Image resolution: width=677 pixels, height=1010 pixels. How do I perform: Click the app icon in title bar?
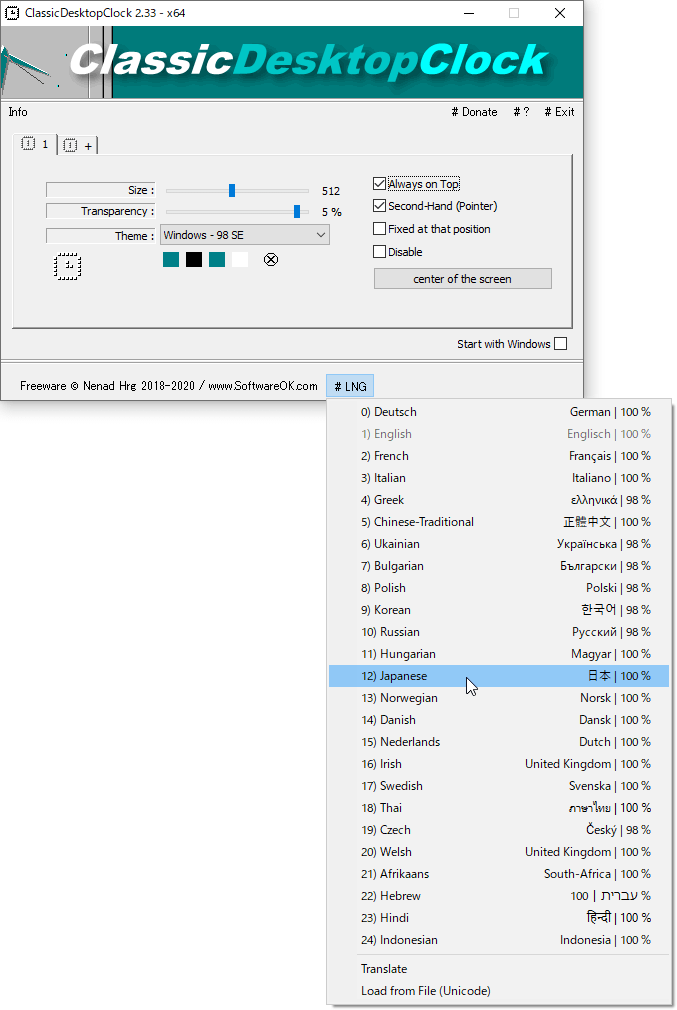(x=12, y=13)
